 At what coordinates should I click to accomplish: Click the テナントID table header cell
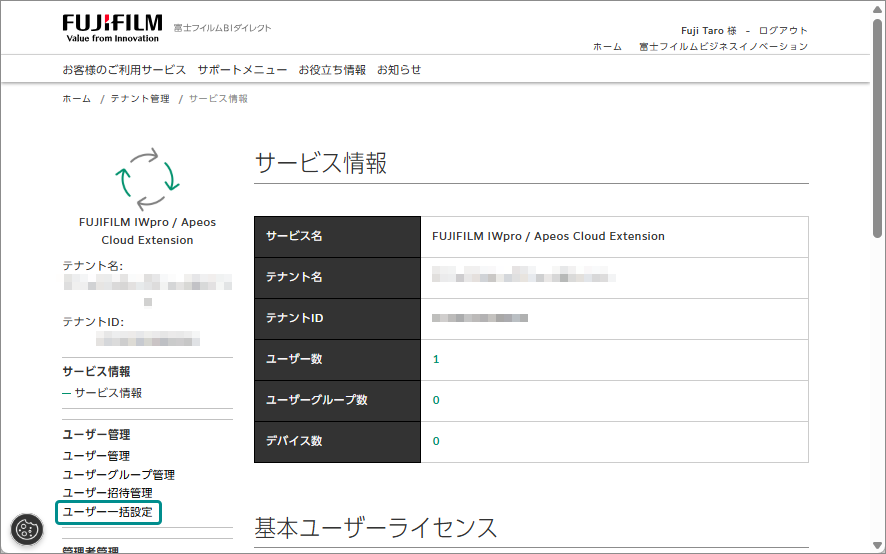click(x=337, y=319)
